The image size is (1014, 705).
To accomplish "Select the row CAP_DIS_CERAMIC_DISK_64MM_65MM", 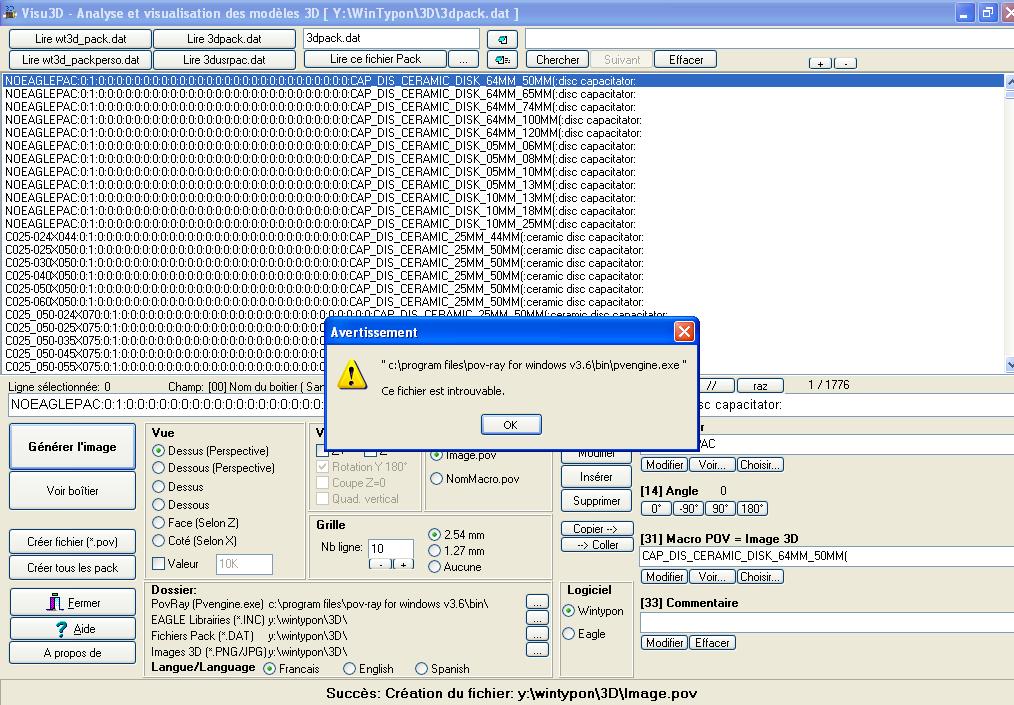I will coord(503,94).
